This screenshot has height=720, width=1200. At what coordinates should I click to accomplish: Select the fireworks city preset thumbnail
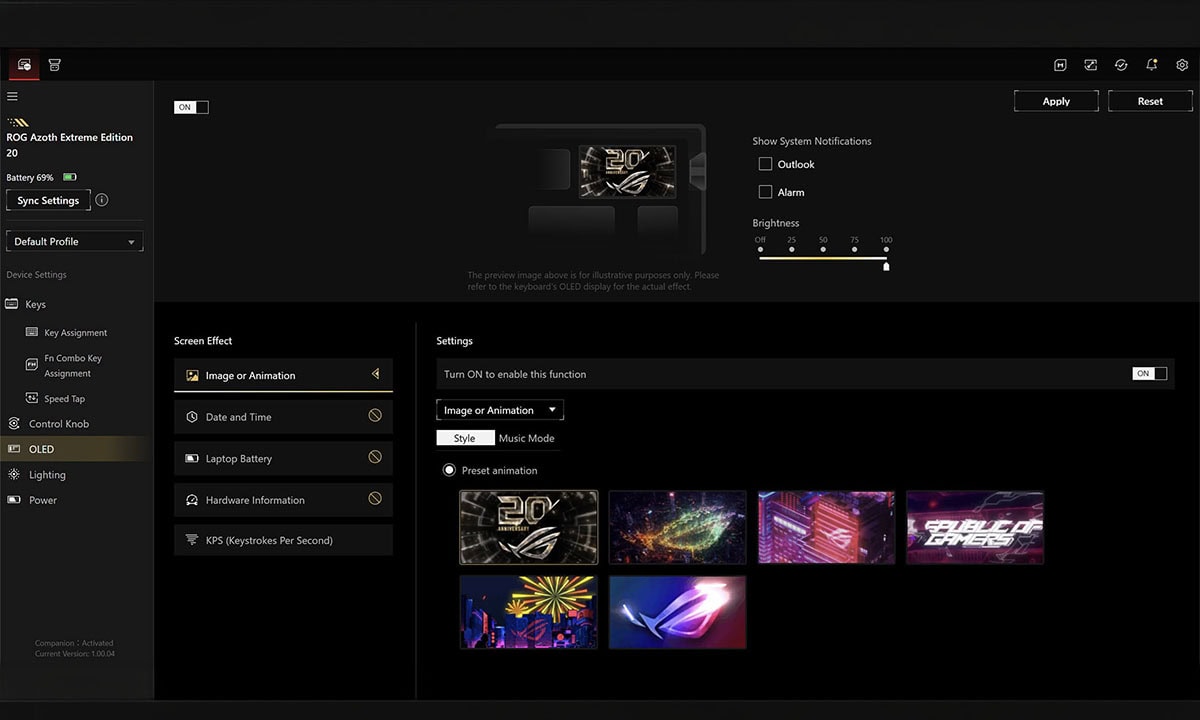pos(529,612)
